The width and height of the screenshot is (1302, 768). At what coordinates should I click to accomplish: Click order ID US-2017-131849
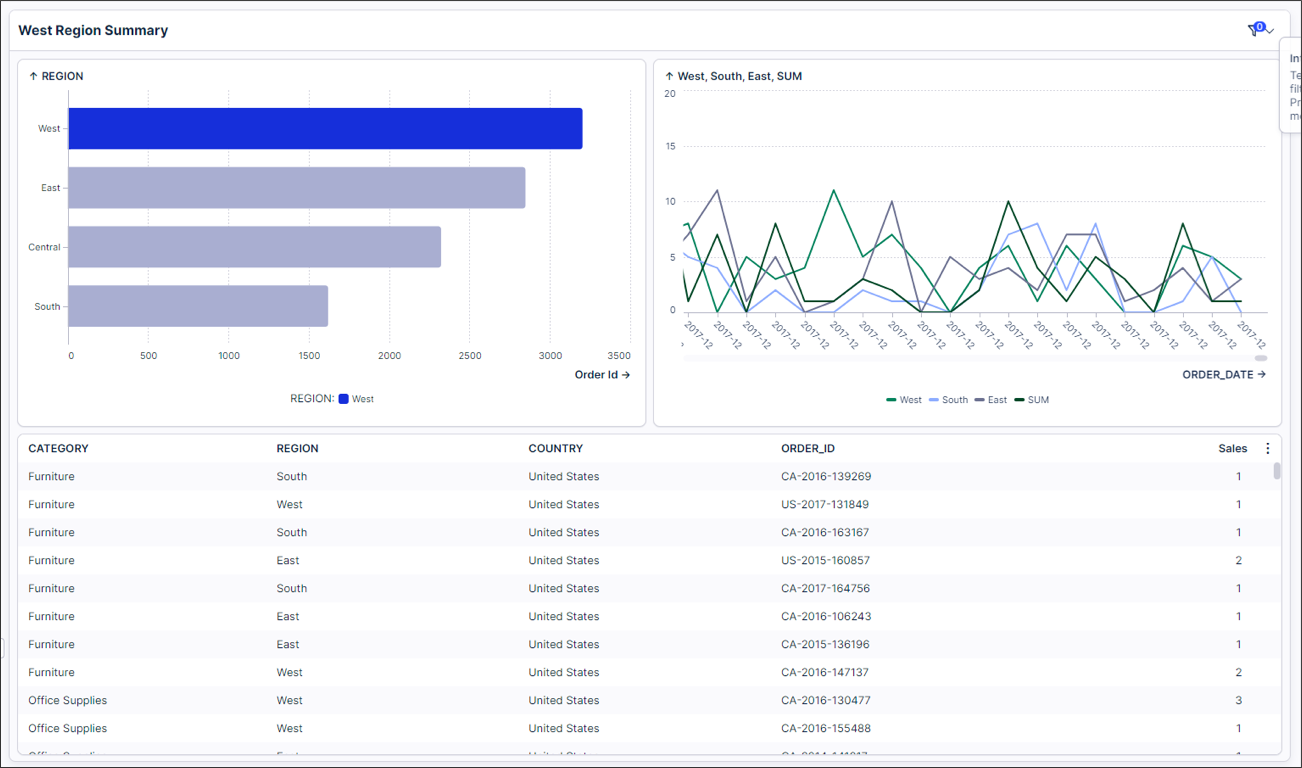tap(825, 505)
